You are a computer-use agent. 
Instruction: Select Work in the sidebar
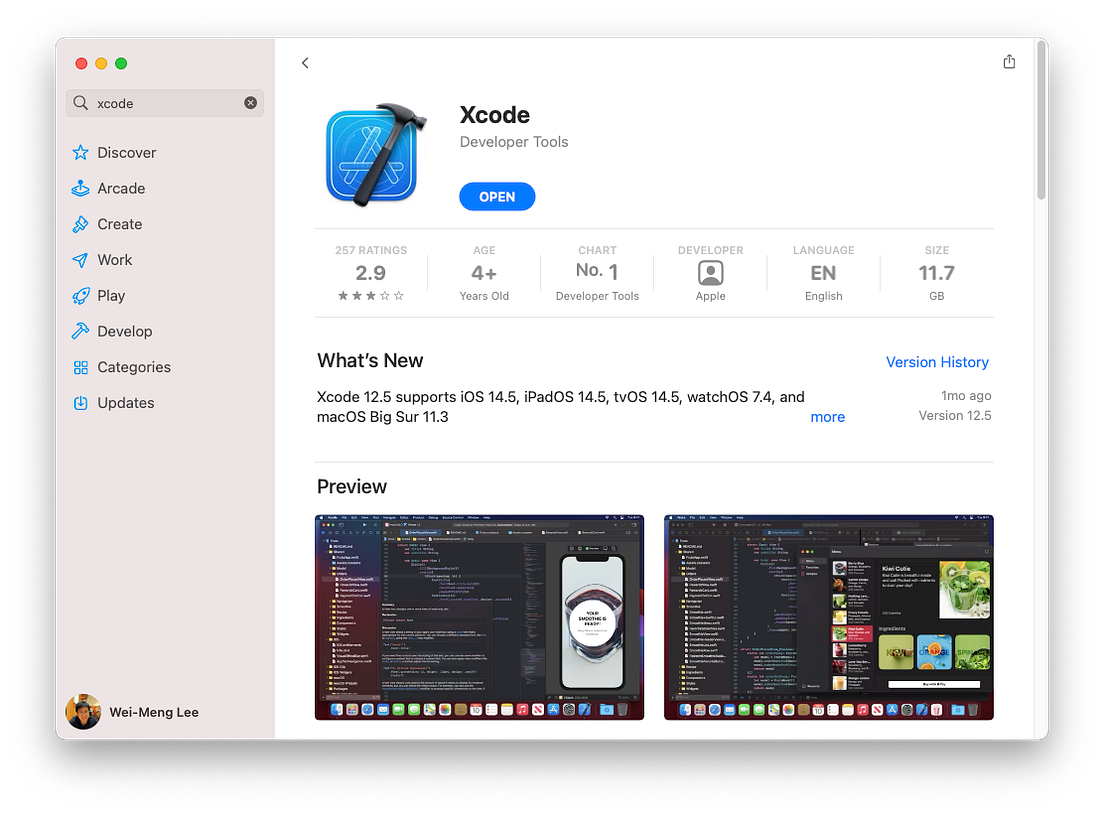click(x=115, y=260)
